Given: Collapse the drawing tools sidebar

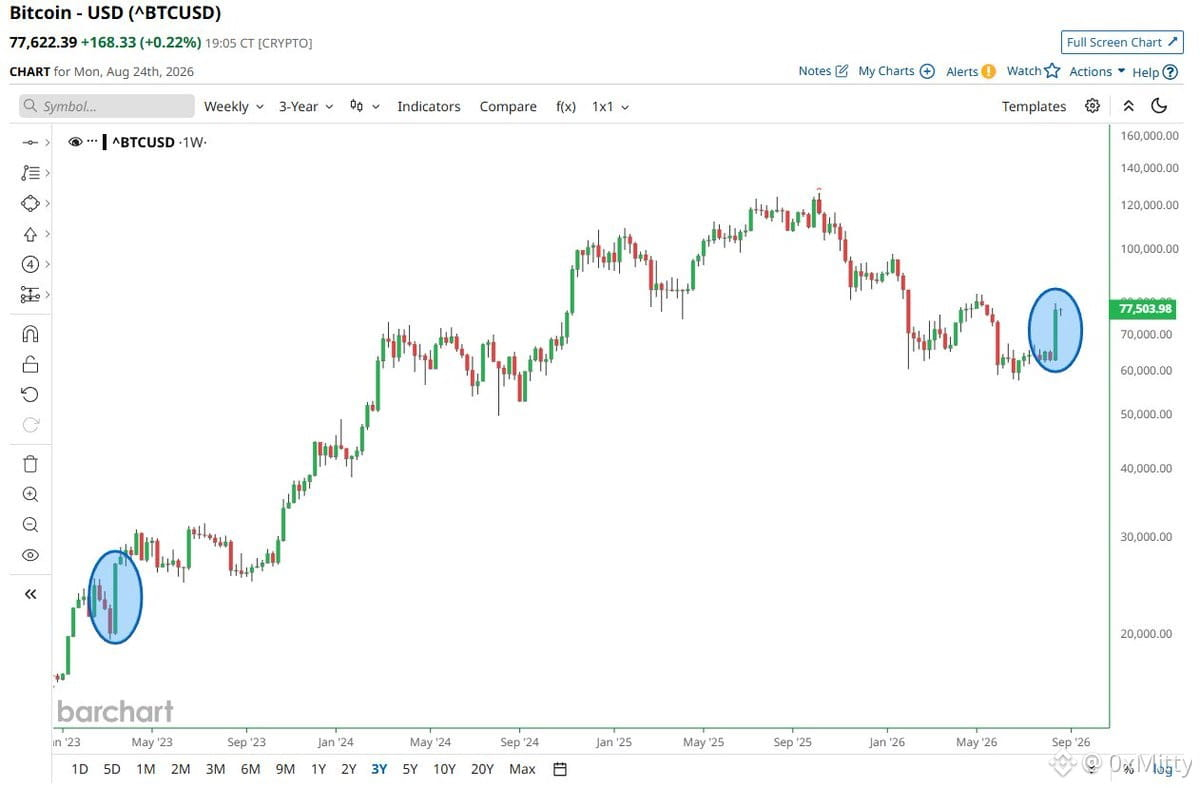Looking at the screenshot, I should 30,594.
